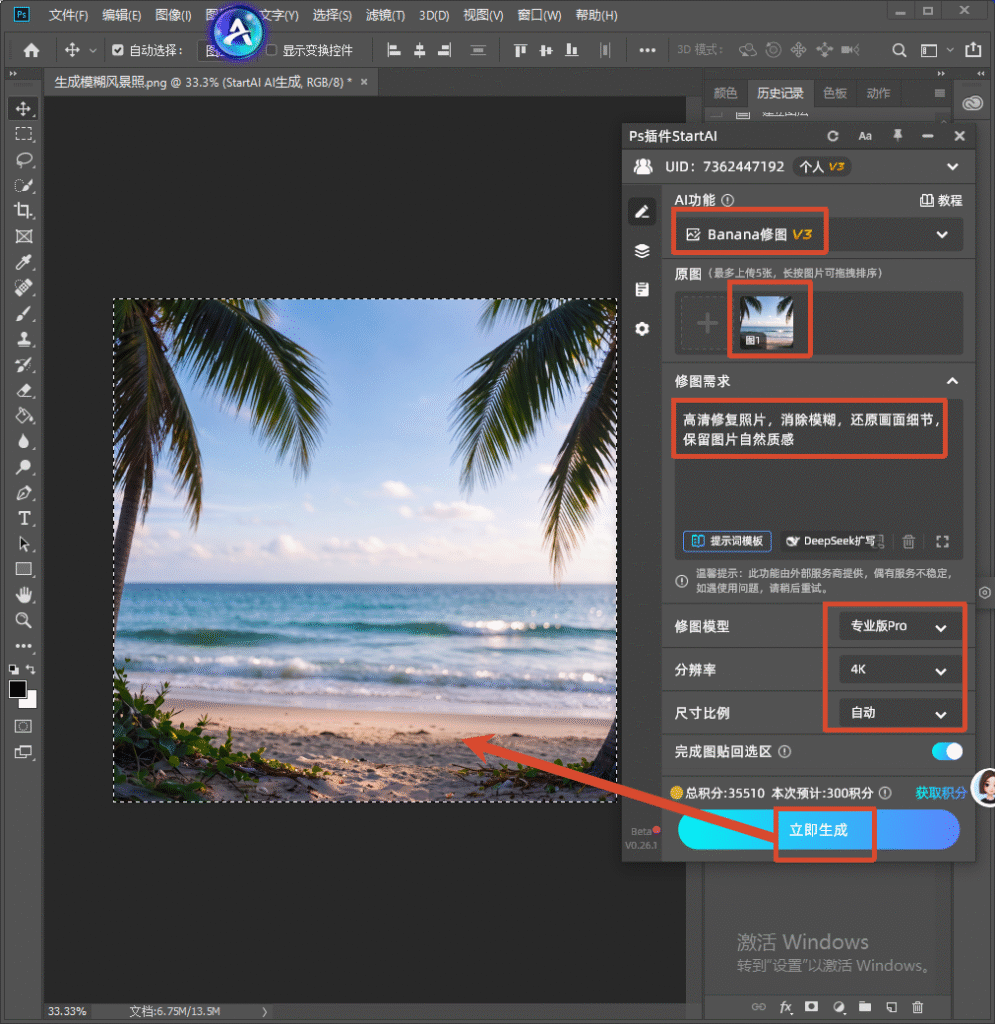Open the StartAI plugin settings gear
Image resolution: width=995 pixels, height=1024 pixels.
642,328
